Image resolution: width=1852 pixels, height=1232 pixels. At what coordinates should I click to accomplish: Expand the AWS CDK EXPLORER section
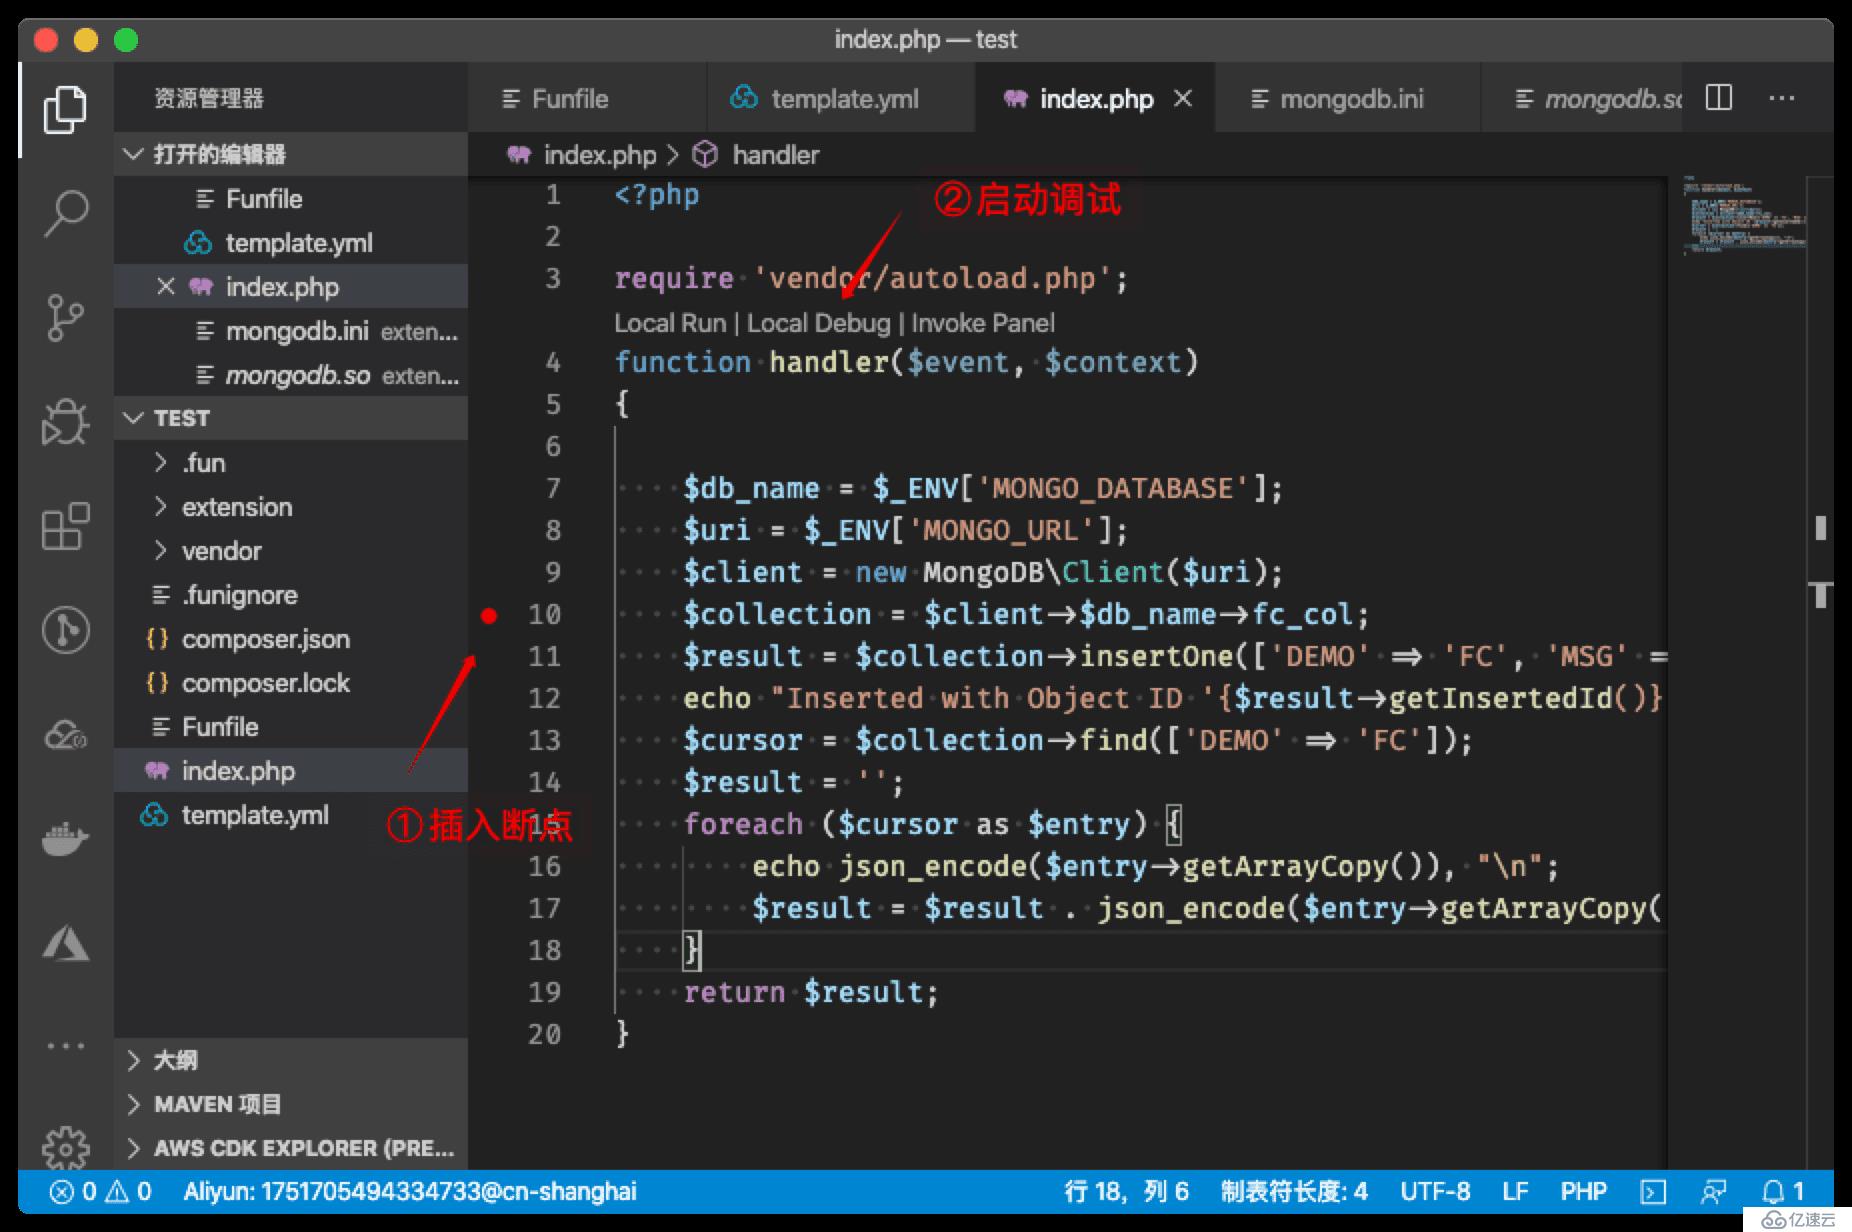pos(290,1148)
